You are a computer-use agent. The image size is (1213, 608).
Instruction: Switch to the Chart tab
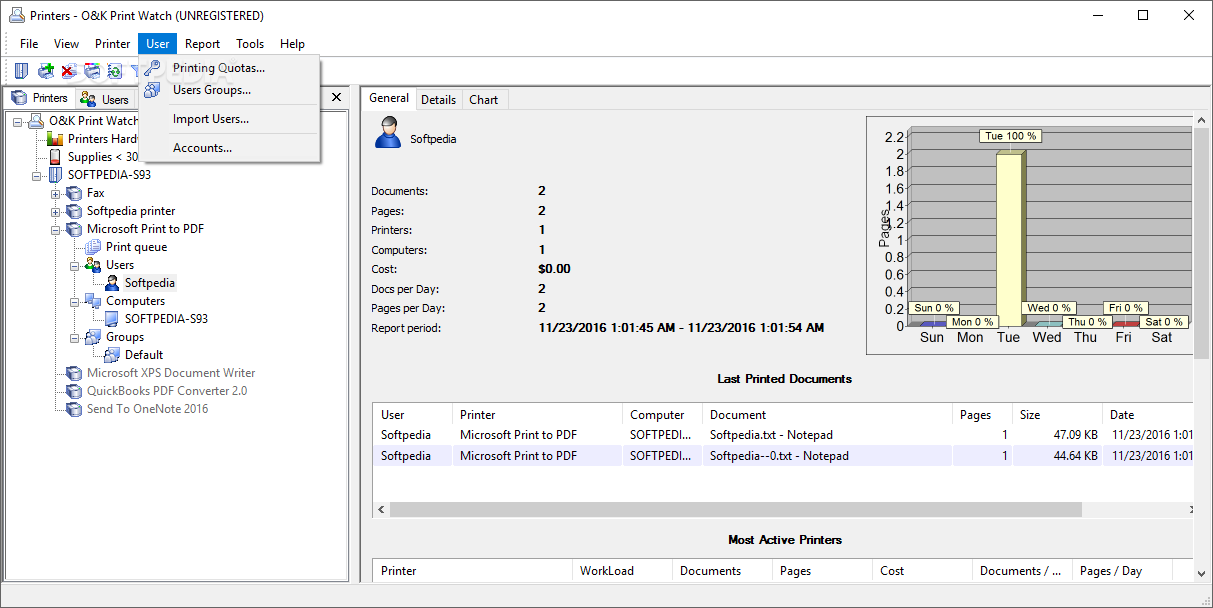pos(483,100)
